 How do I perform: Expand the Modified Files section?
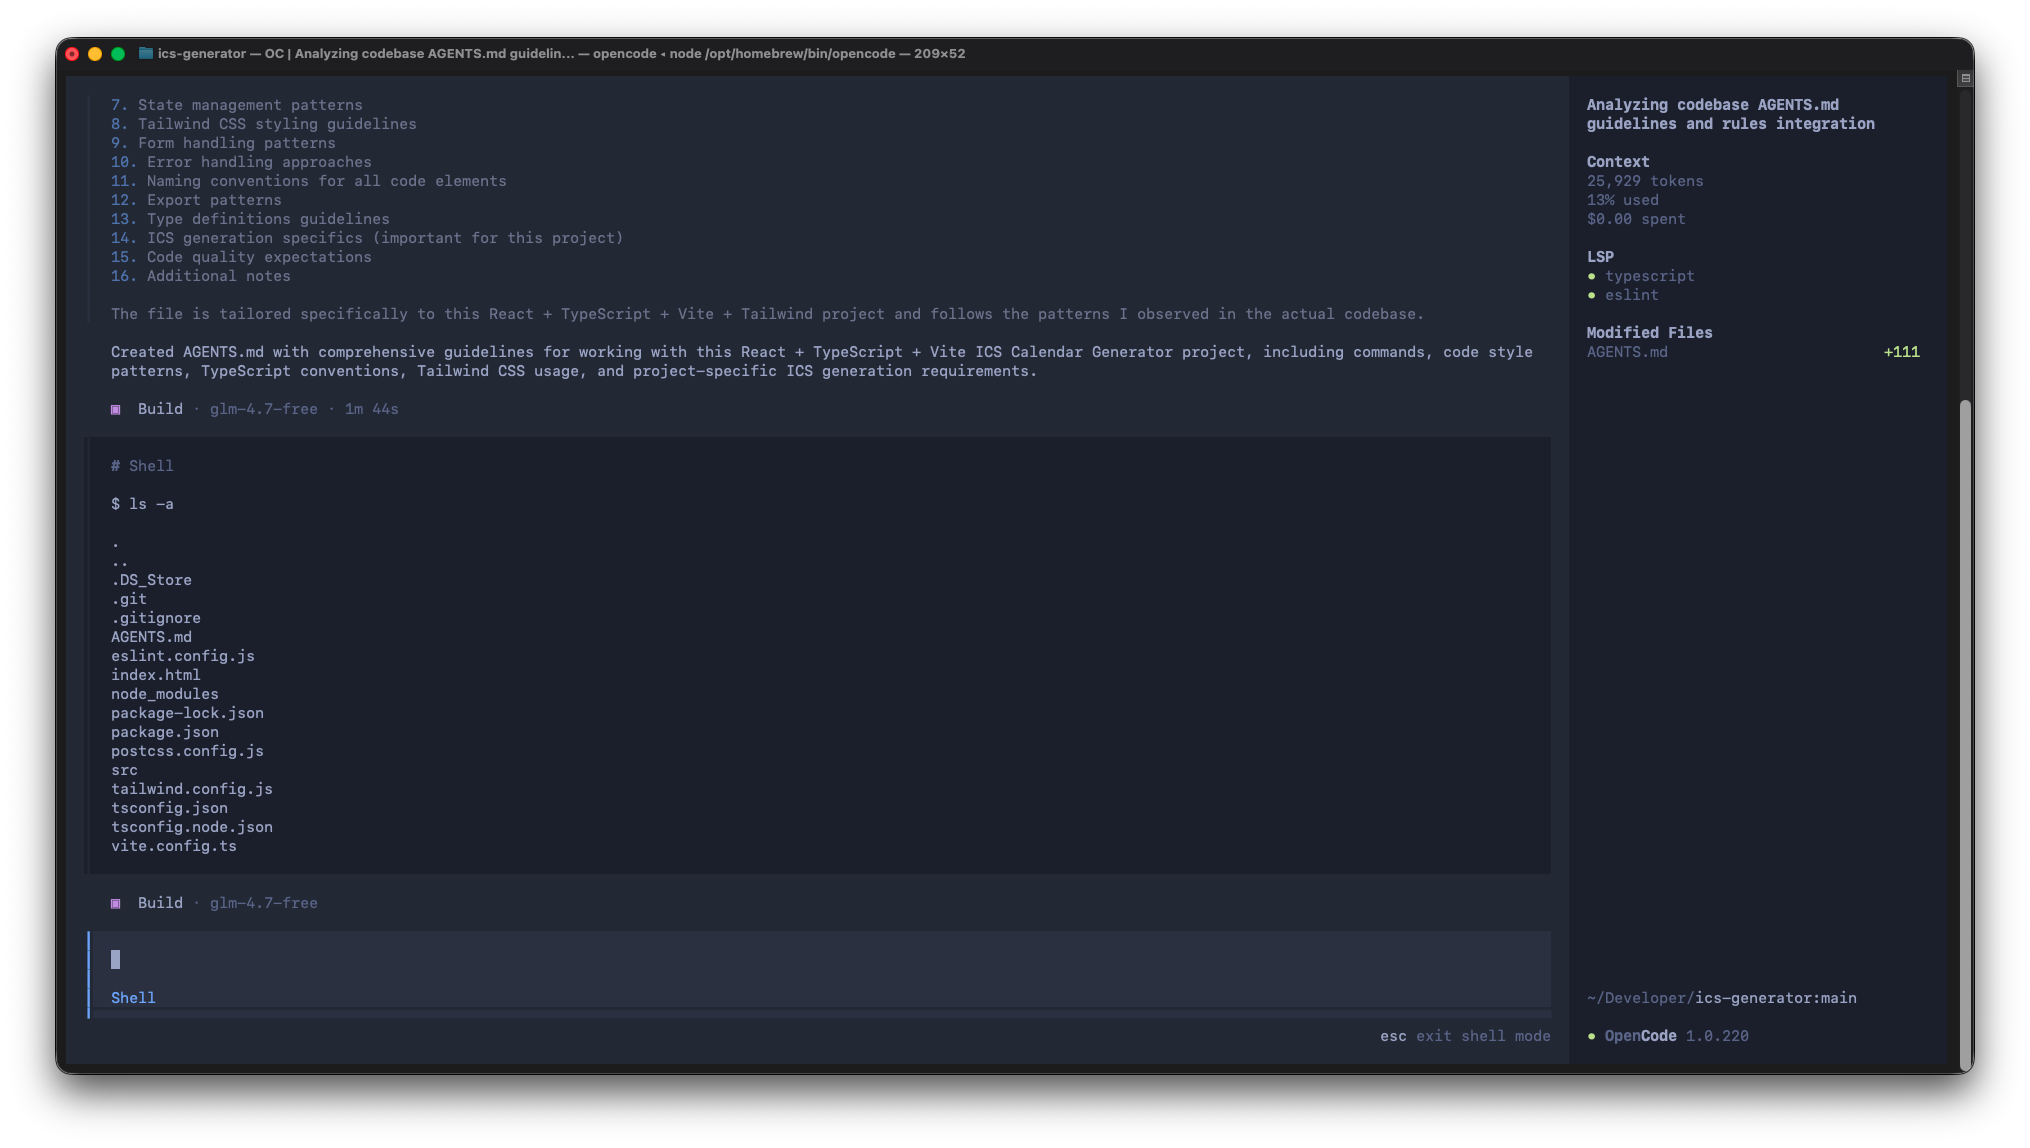pos(1649,332)
